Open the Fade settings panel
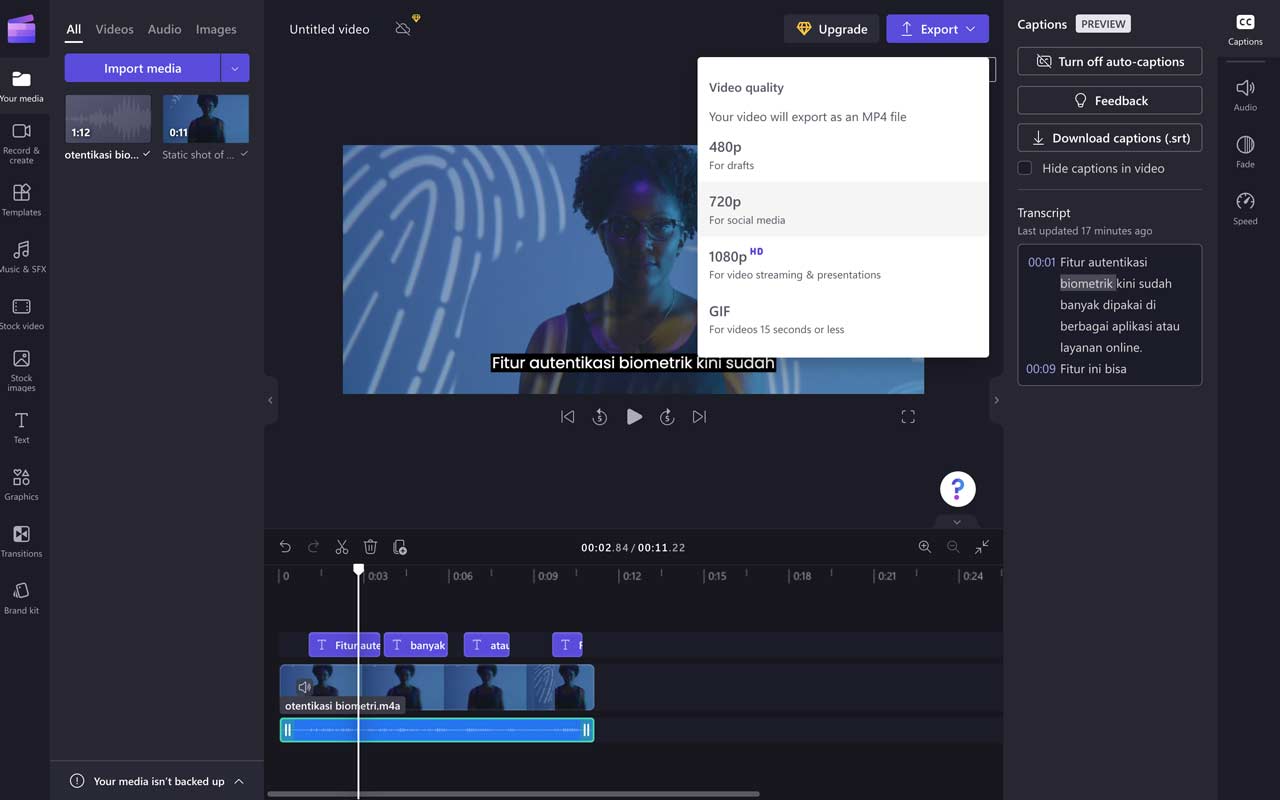This screenshot has height=800, width=1280. point(1245,150)
